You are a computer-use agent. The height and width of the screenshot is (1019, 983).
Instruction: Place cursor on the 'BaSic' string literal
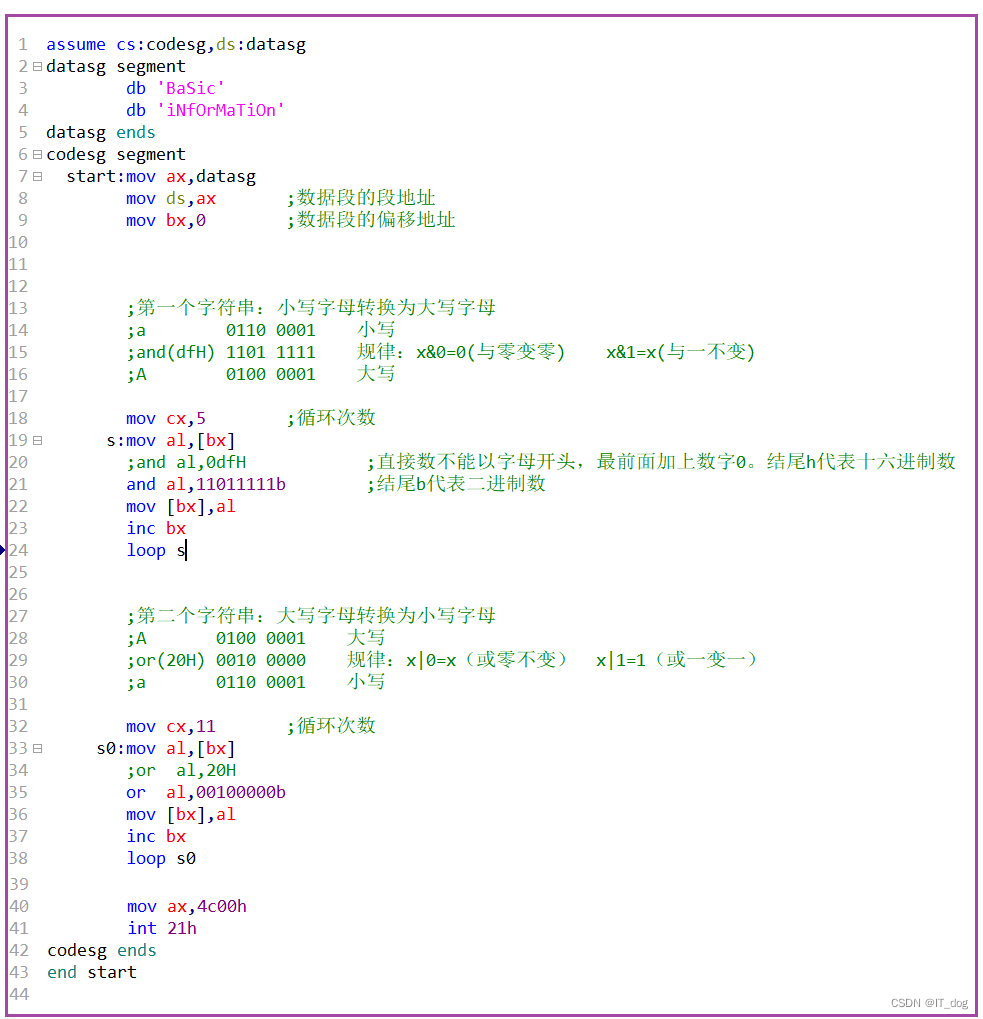tap(190, 88)
